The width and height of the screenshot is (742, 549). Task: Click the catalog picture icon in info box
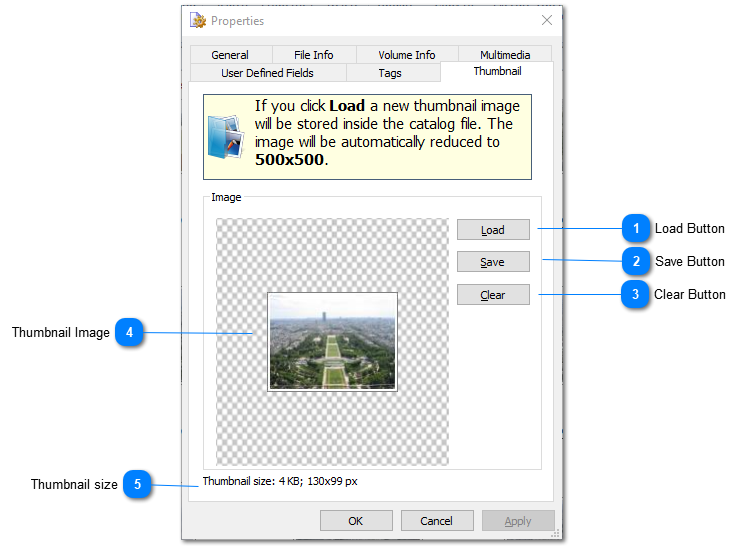225,137
